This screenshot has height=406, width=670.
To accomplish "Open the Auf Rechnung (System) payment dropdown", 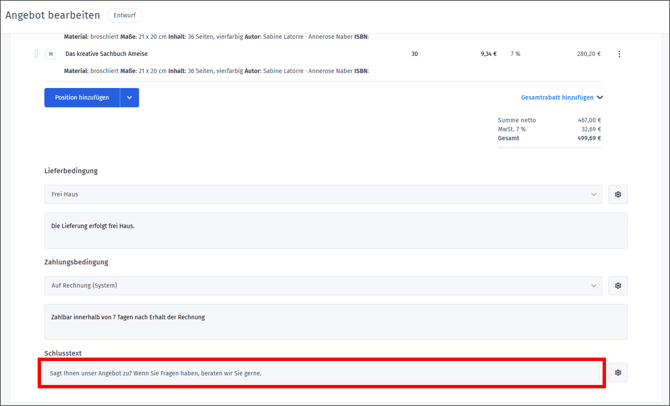I will tap(323, 285).
